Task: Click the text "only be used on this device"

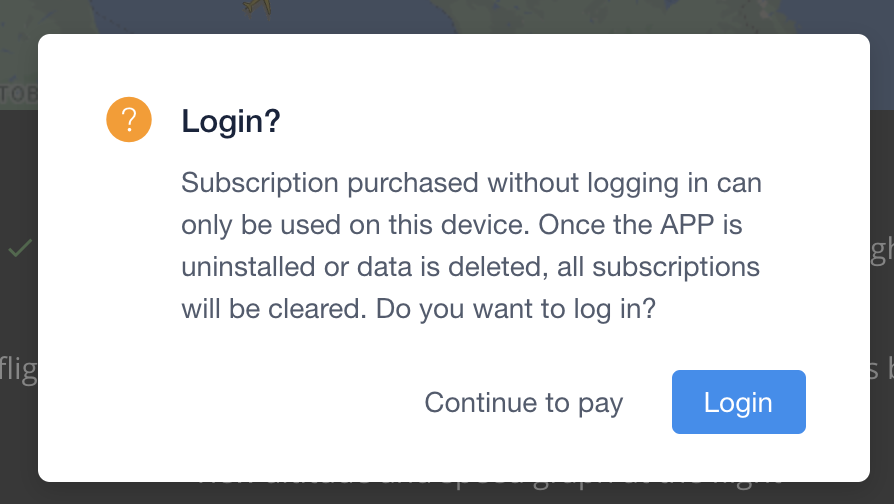Action: (354, 226)
